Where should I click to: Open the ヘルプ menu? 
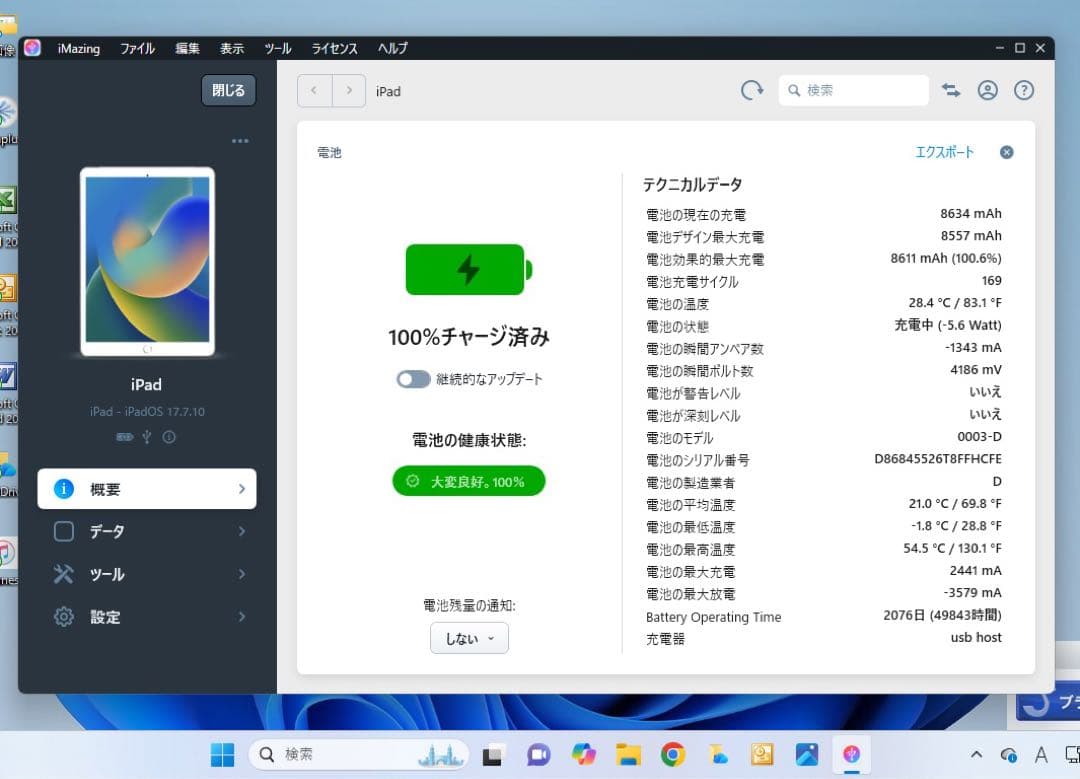click(x=393, y=49)
